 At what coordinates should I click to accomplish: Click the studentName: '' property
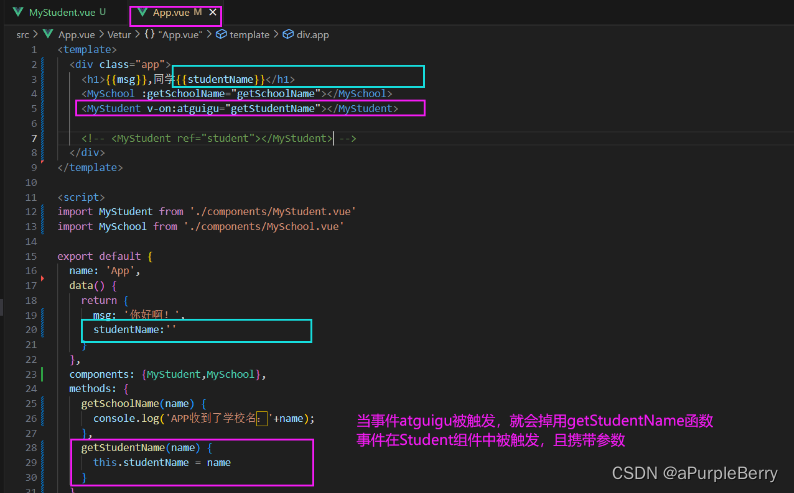(135, 330)
